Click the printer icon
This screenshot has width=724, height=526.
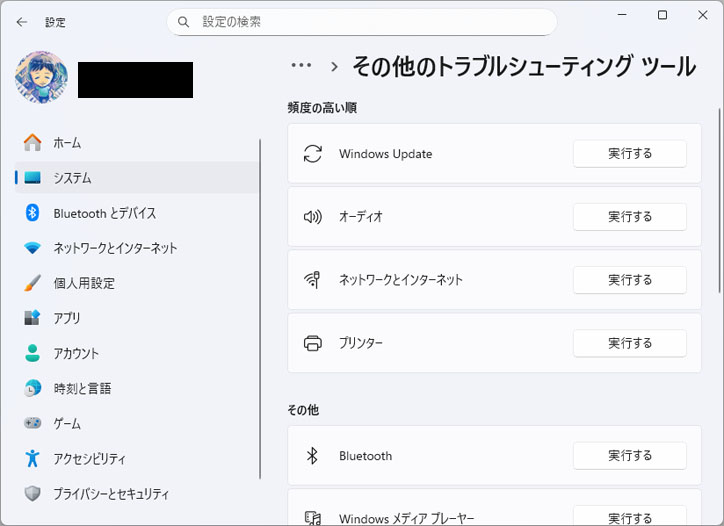[313, 343]
